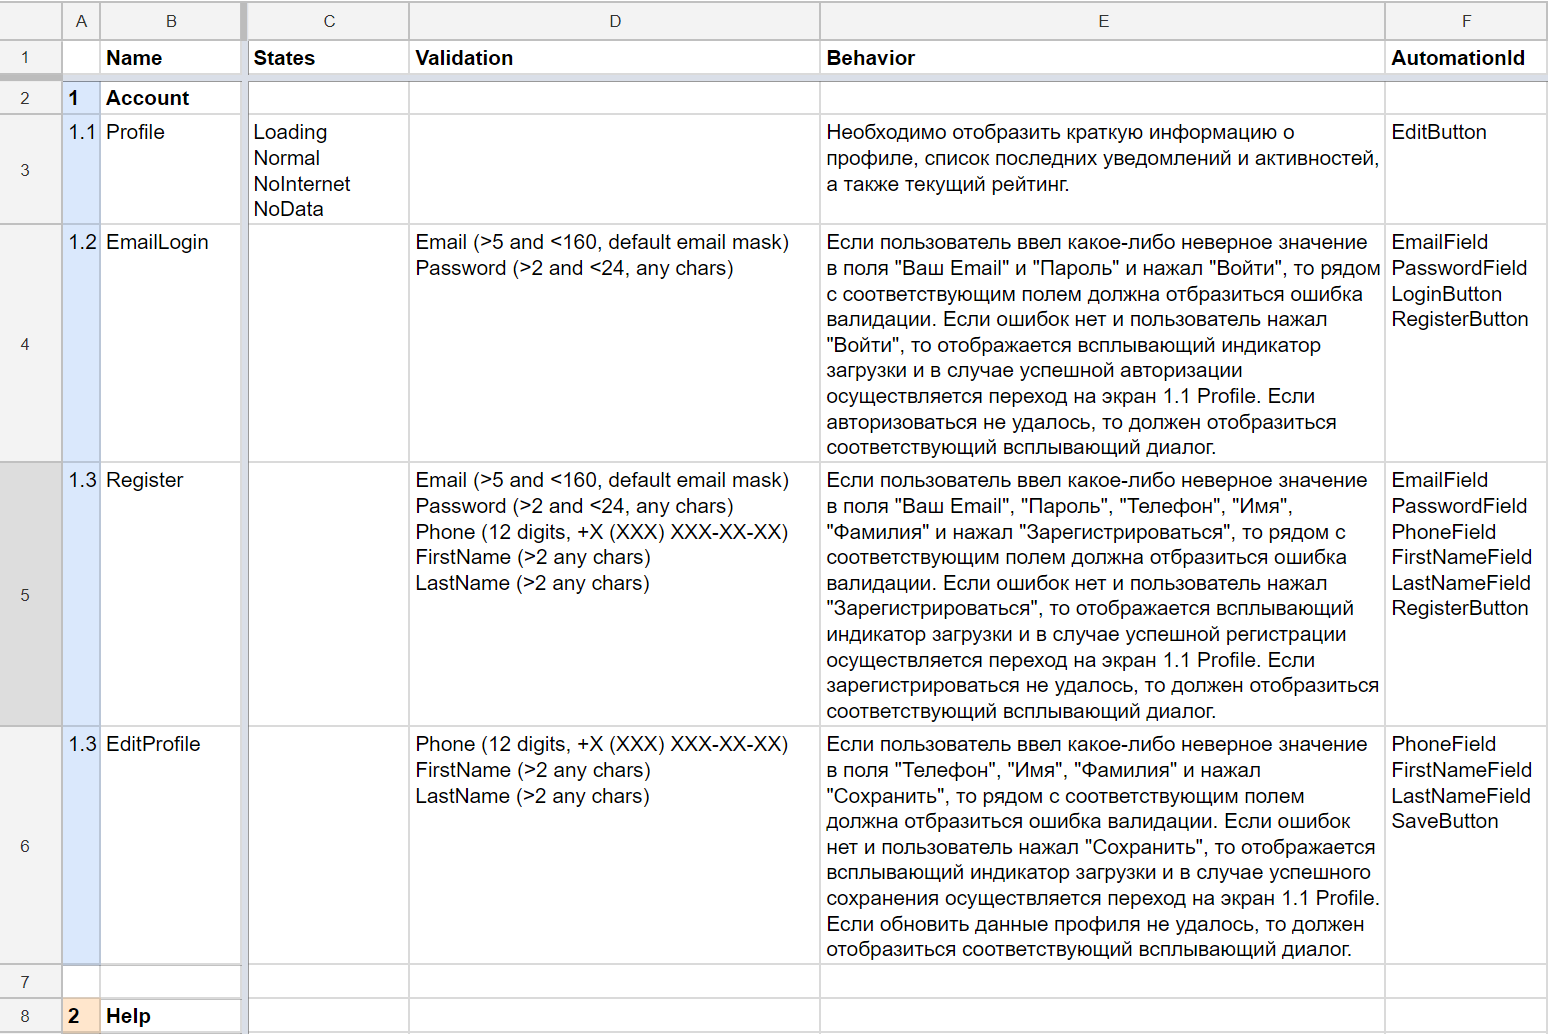Select states cell with Loading Normal NoInternet NoData
This screenshot has height=1034, width=1548.
click(329, 170)
